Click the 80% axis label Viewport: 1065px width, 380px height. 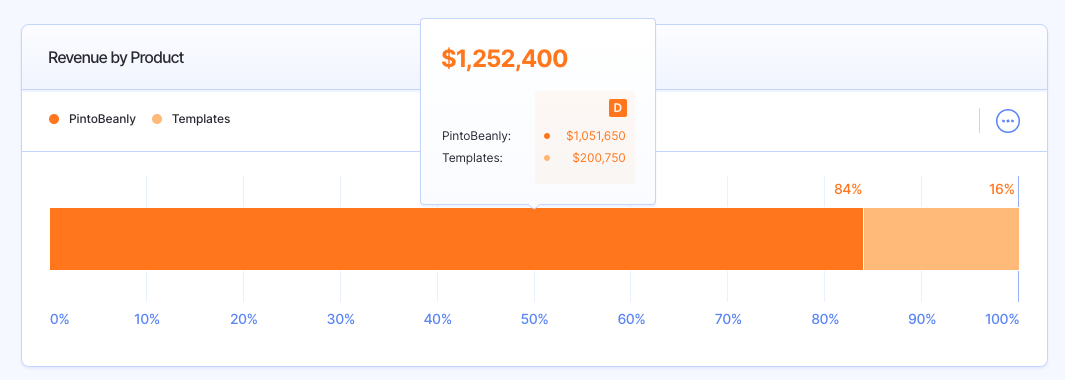[825, 319]
